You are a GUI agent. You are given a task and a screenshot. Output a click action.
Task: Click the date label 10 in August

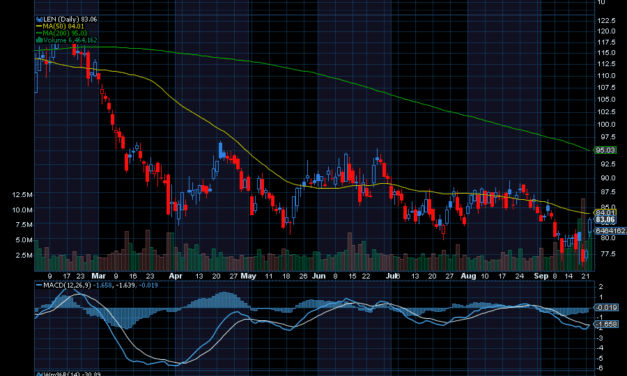click(x=485, y=276)
